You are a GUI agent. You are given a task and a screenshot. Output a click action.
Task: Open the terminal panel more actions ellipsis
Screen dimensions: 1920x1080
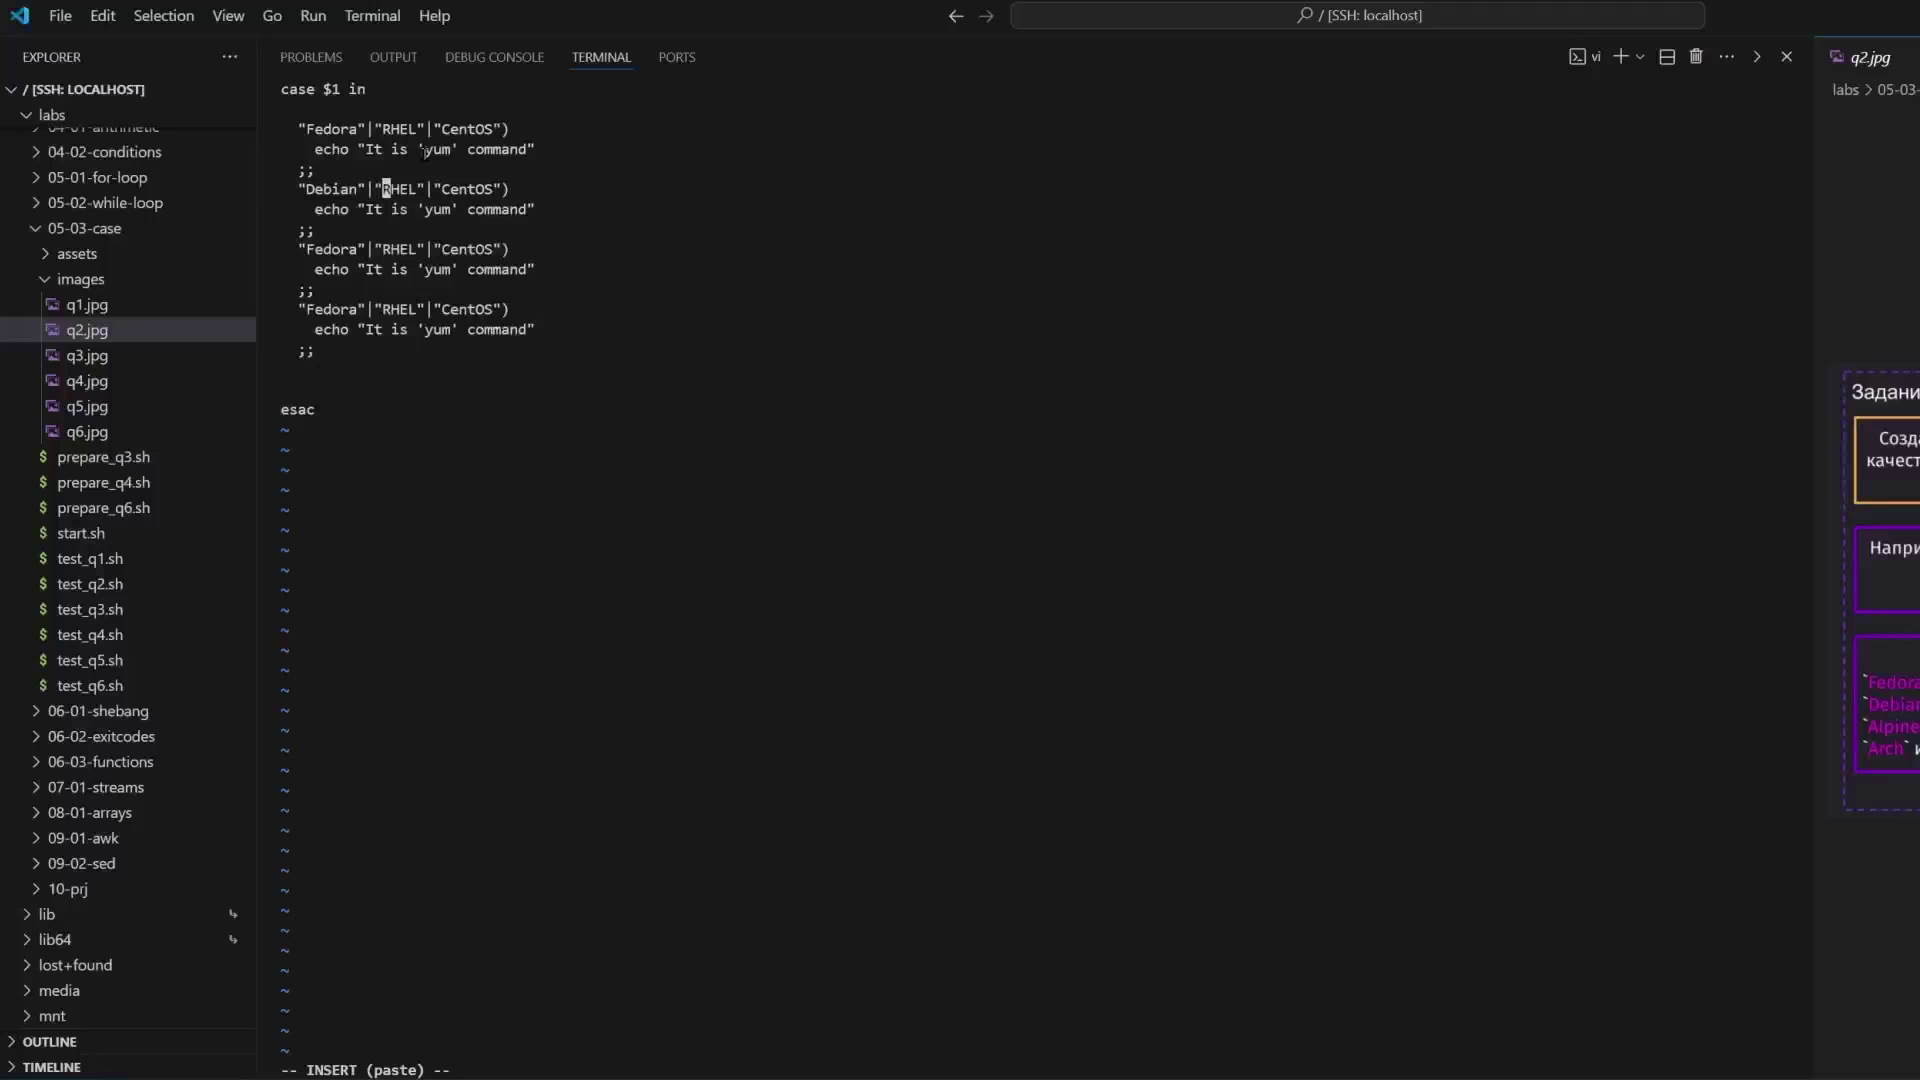coord(1727,57)
